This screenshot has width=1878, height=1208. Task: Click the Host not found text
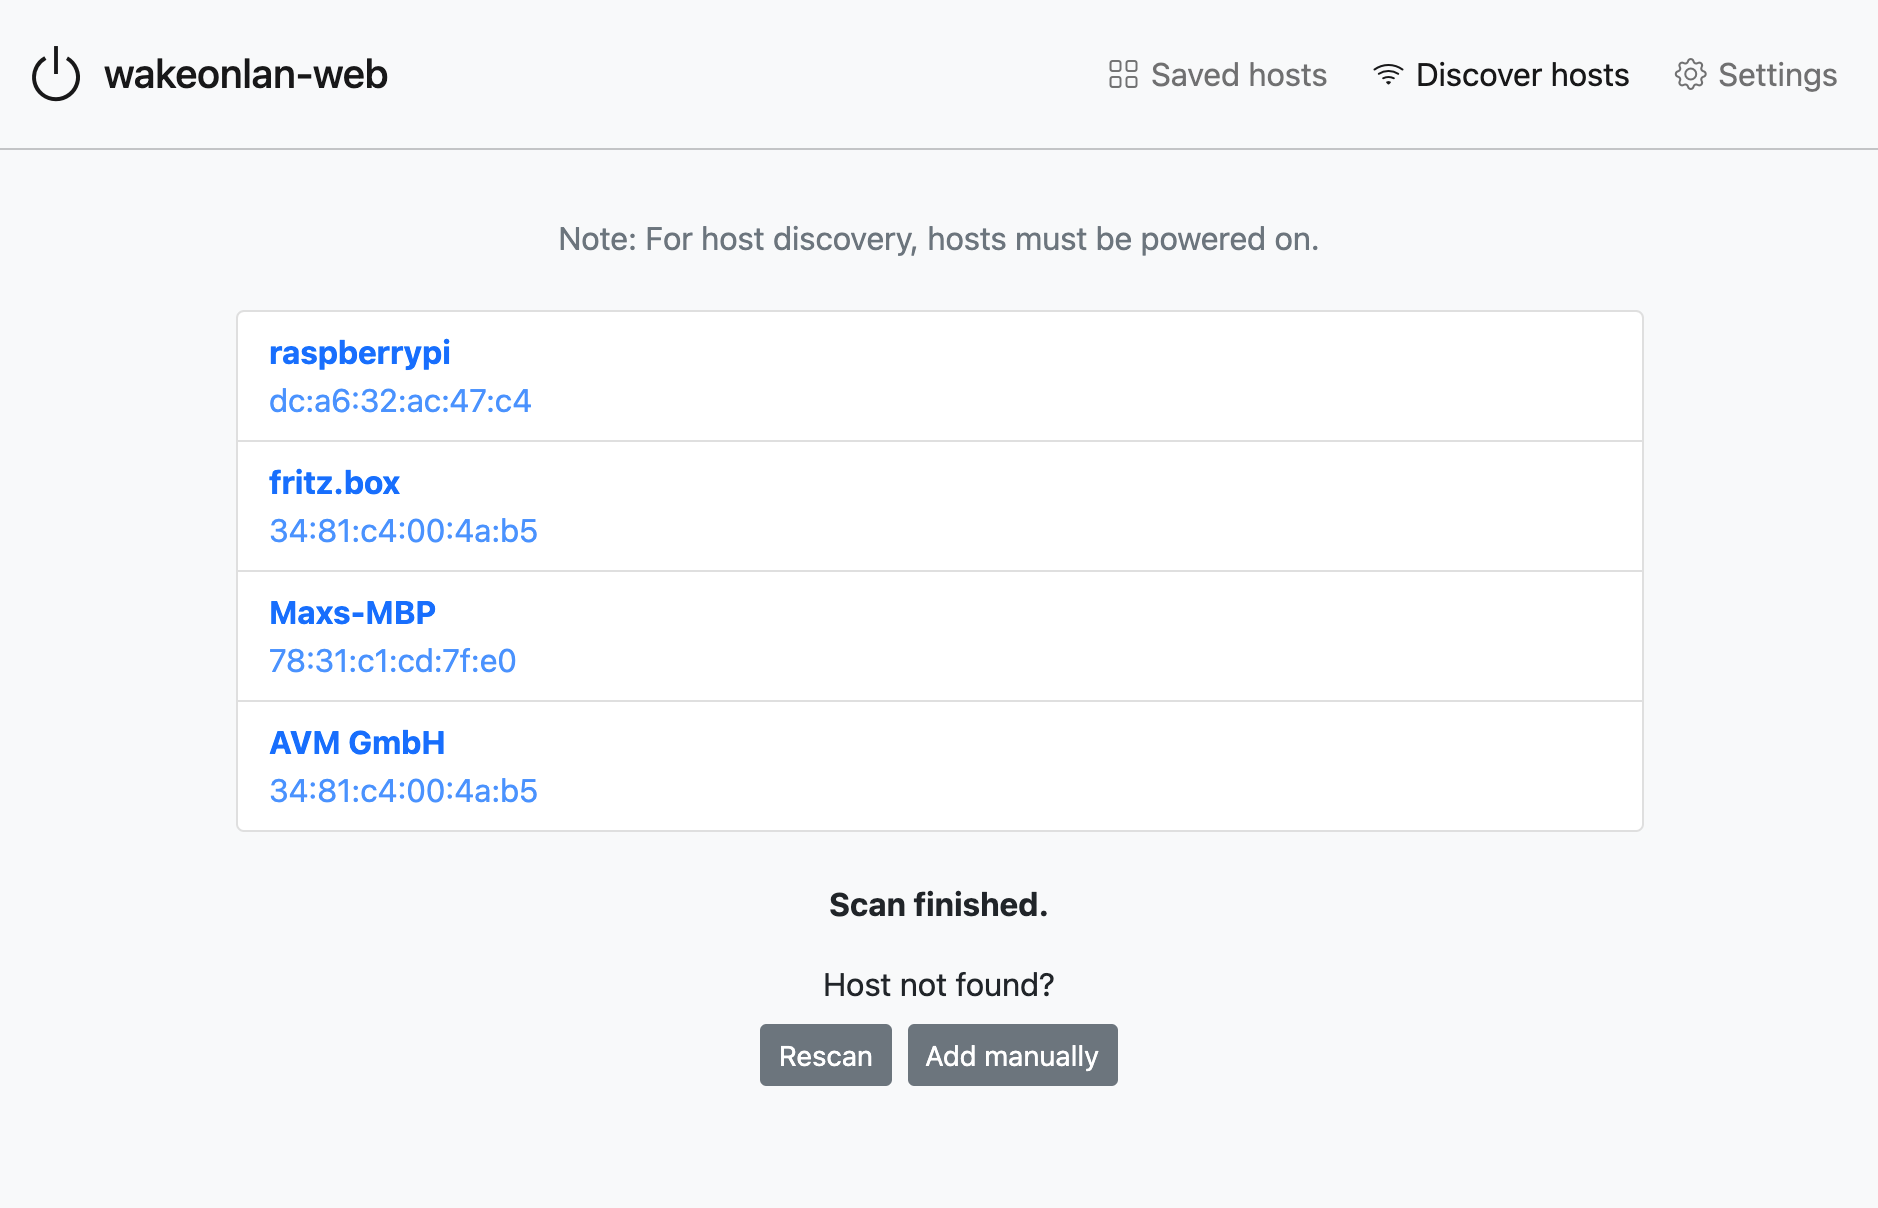pyautogui.click(x=936, y=984)
